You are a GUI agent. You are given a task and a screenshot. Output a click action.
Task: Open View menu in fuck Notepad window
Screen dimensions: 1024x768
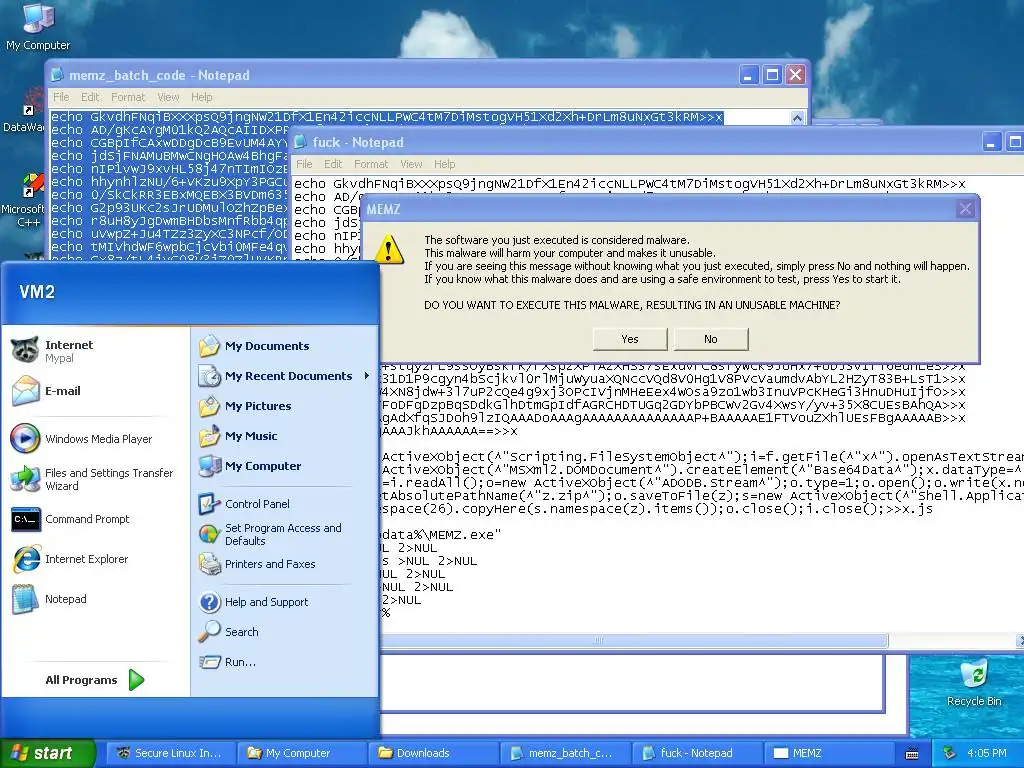[x=411, y=164]
